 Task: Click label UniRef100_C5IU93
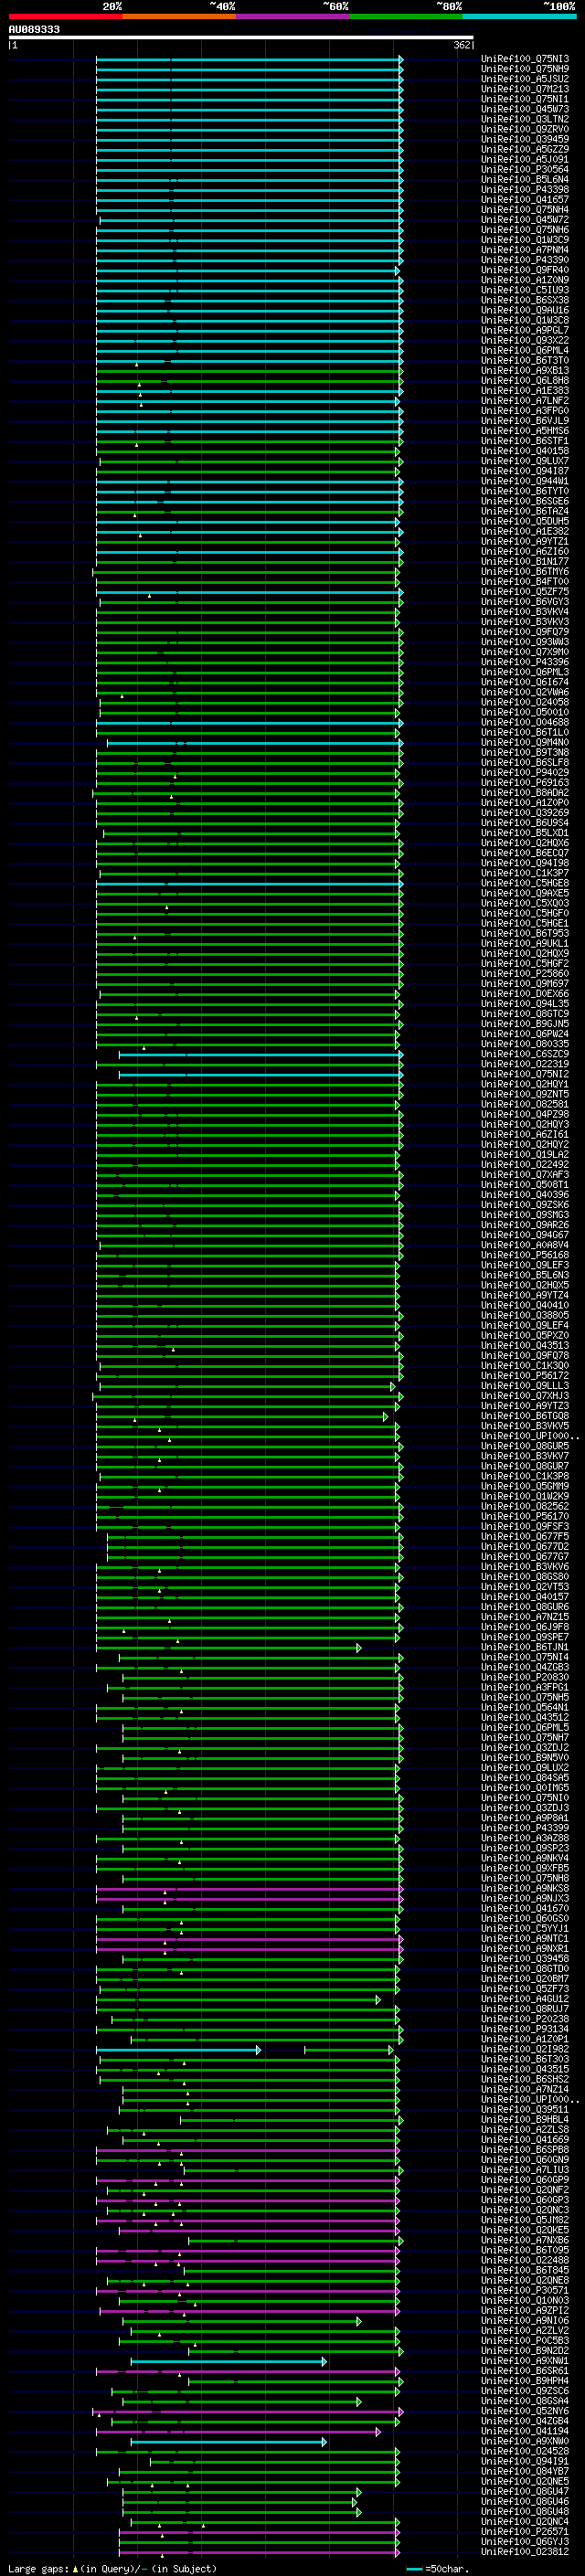tap(525, 290)
